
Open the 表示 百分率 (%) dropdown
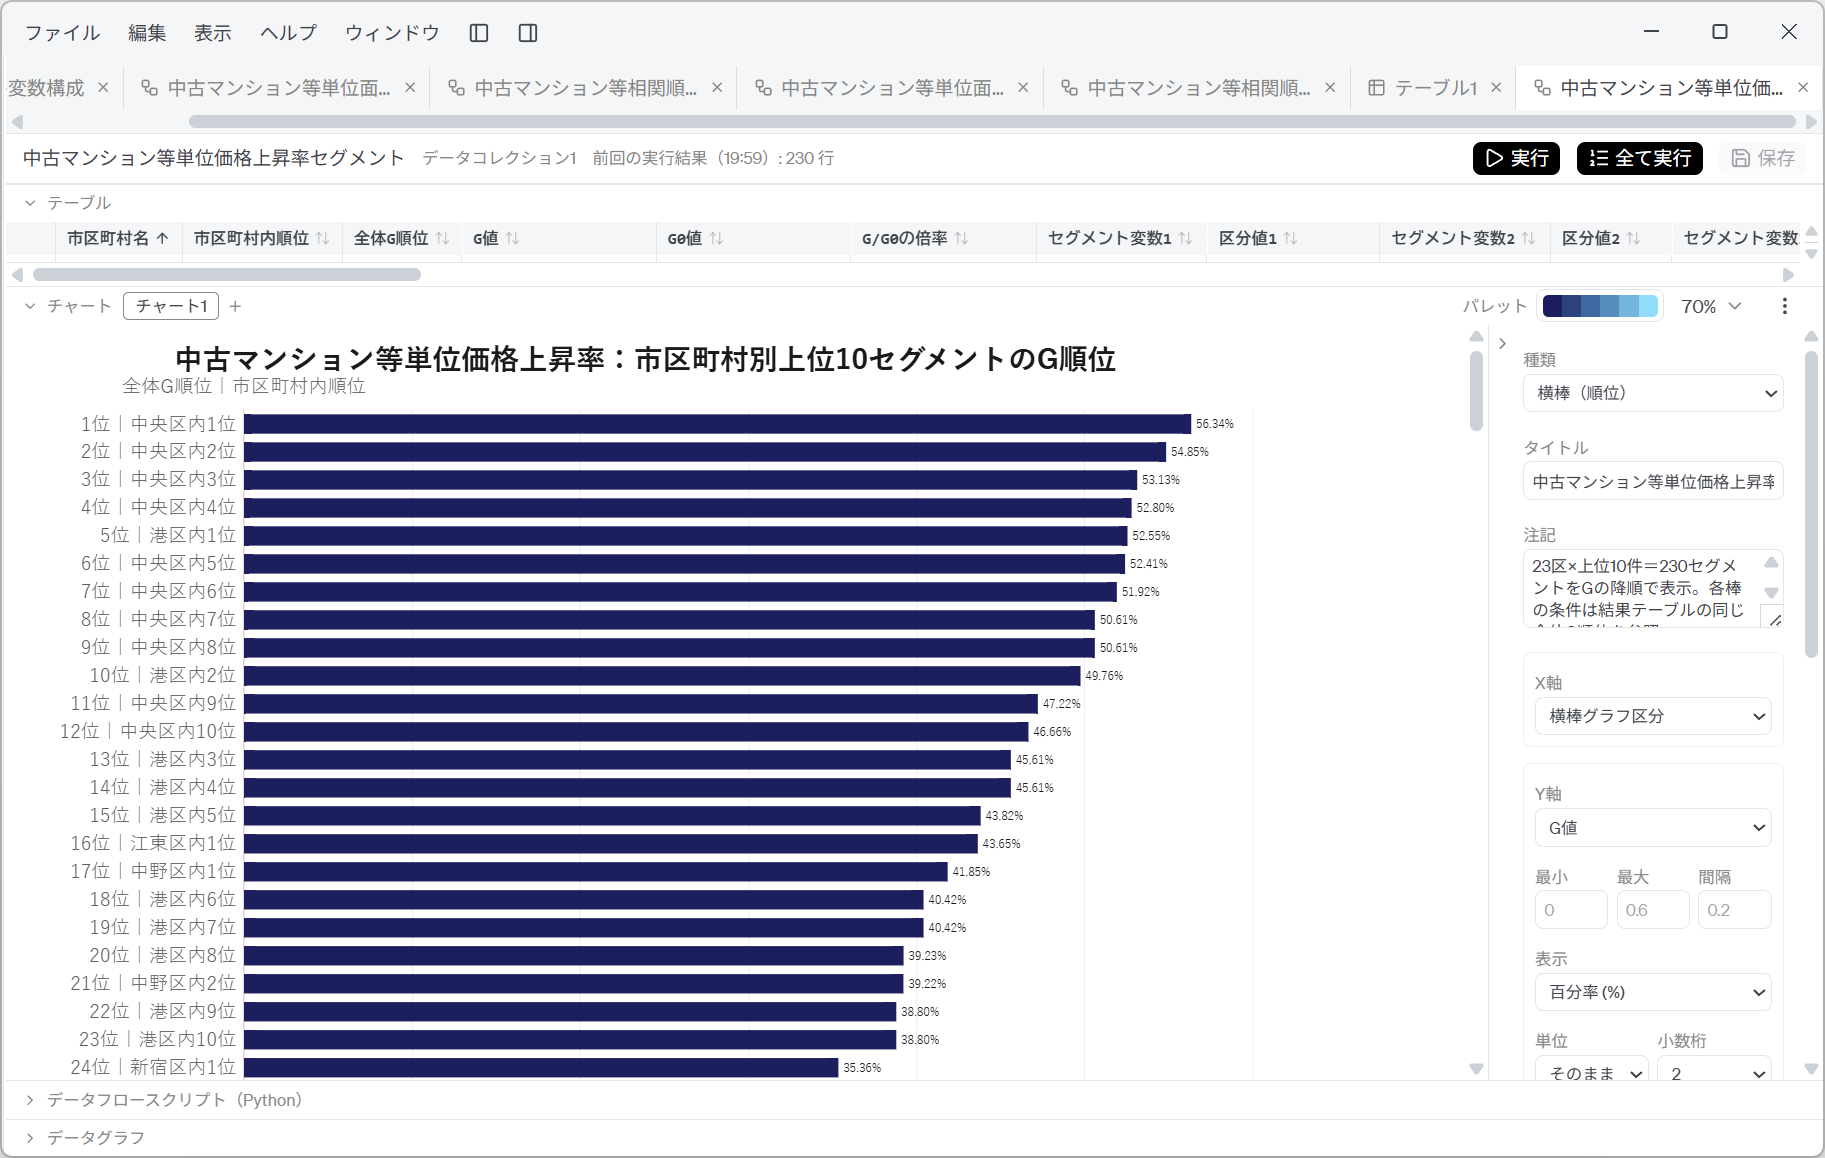tap(1653, 992)
